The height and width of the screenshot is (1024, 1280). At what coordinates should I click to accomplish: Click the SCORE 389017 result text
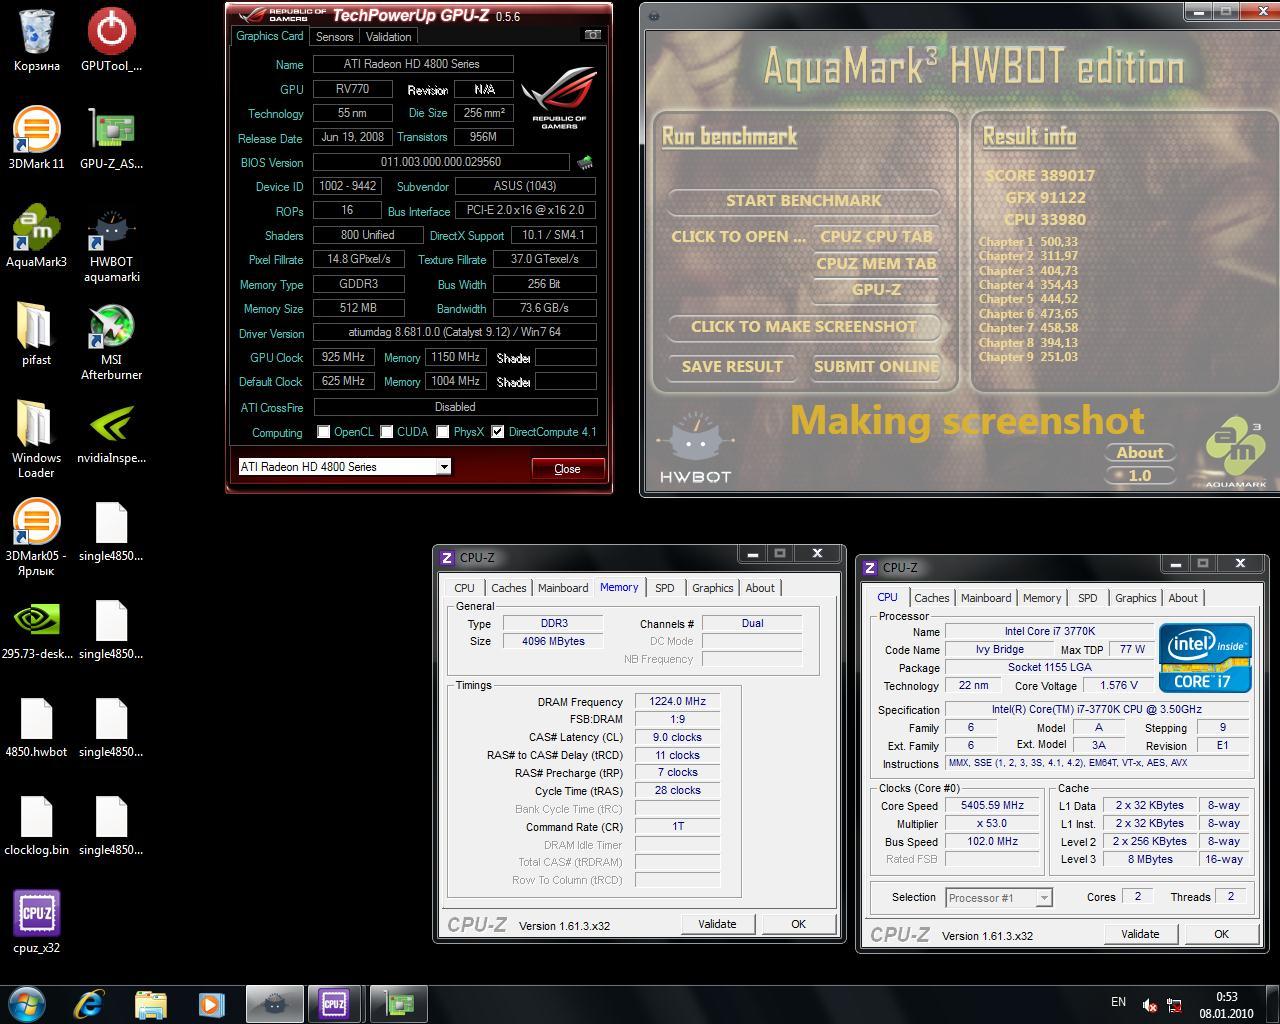coord(1039,175)
